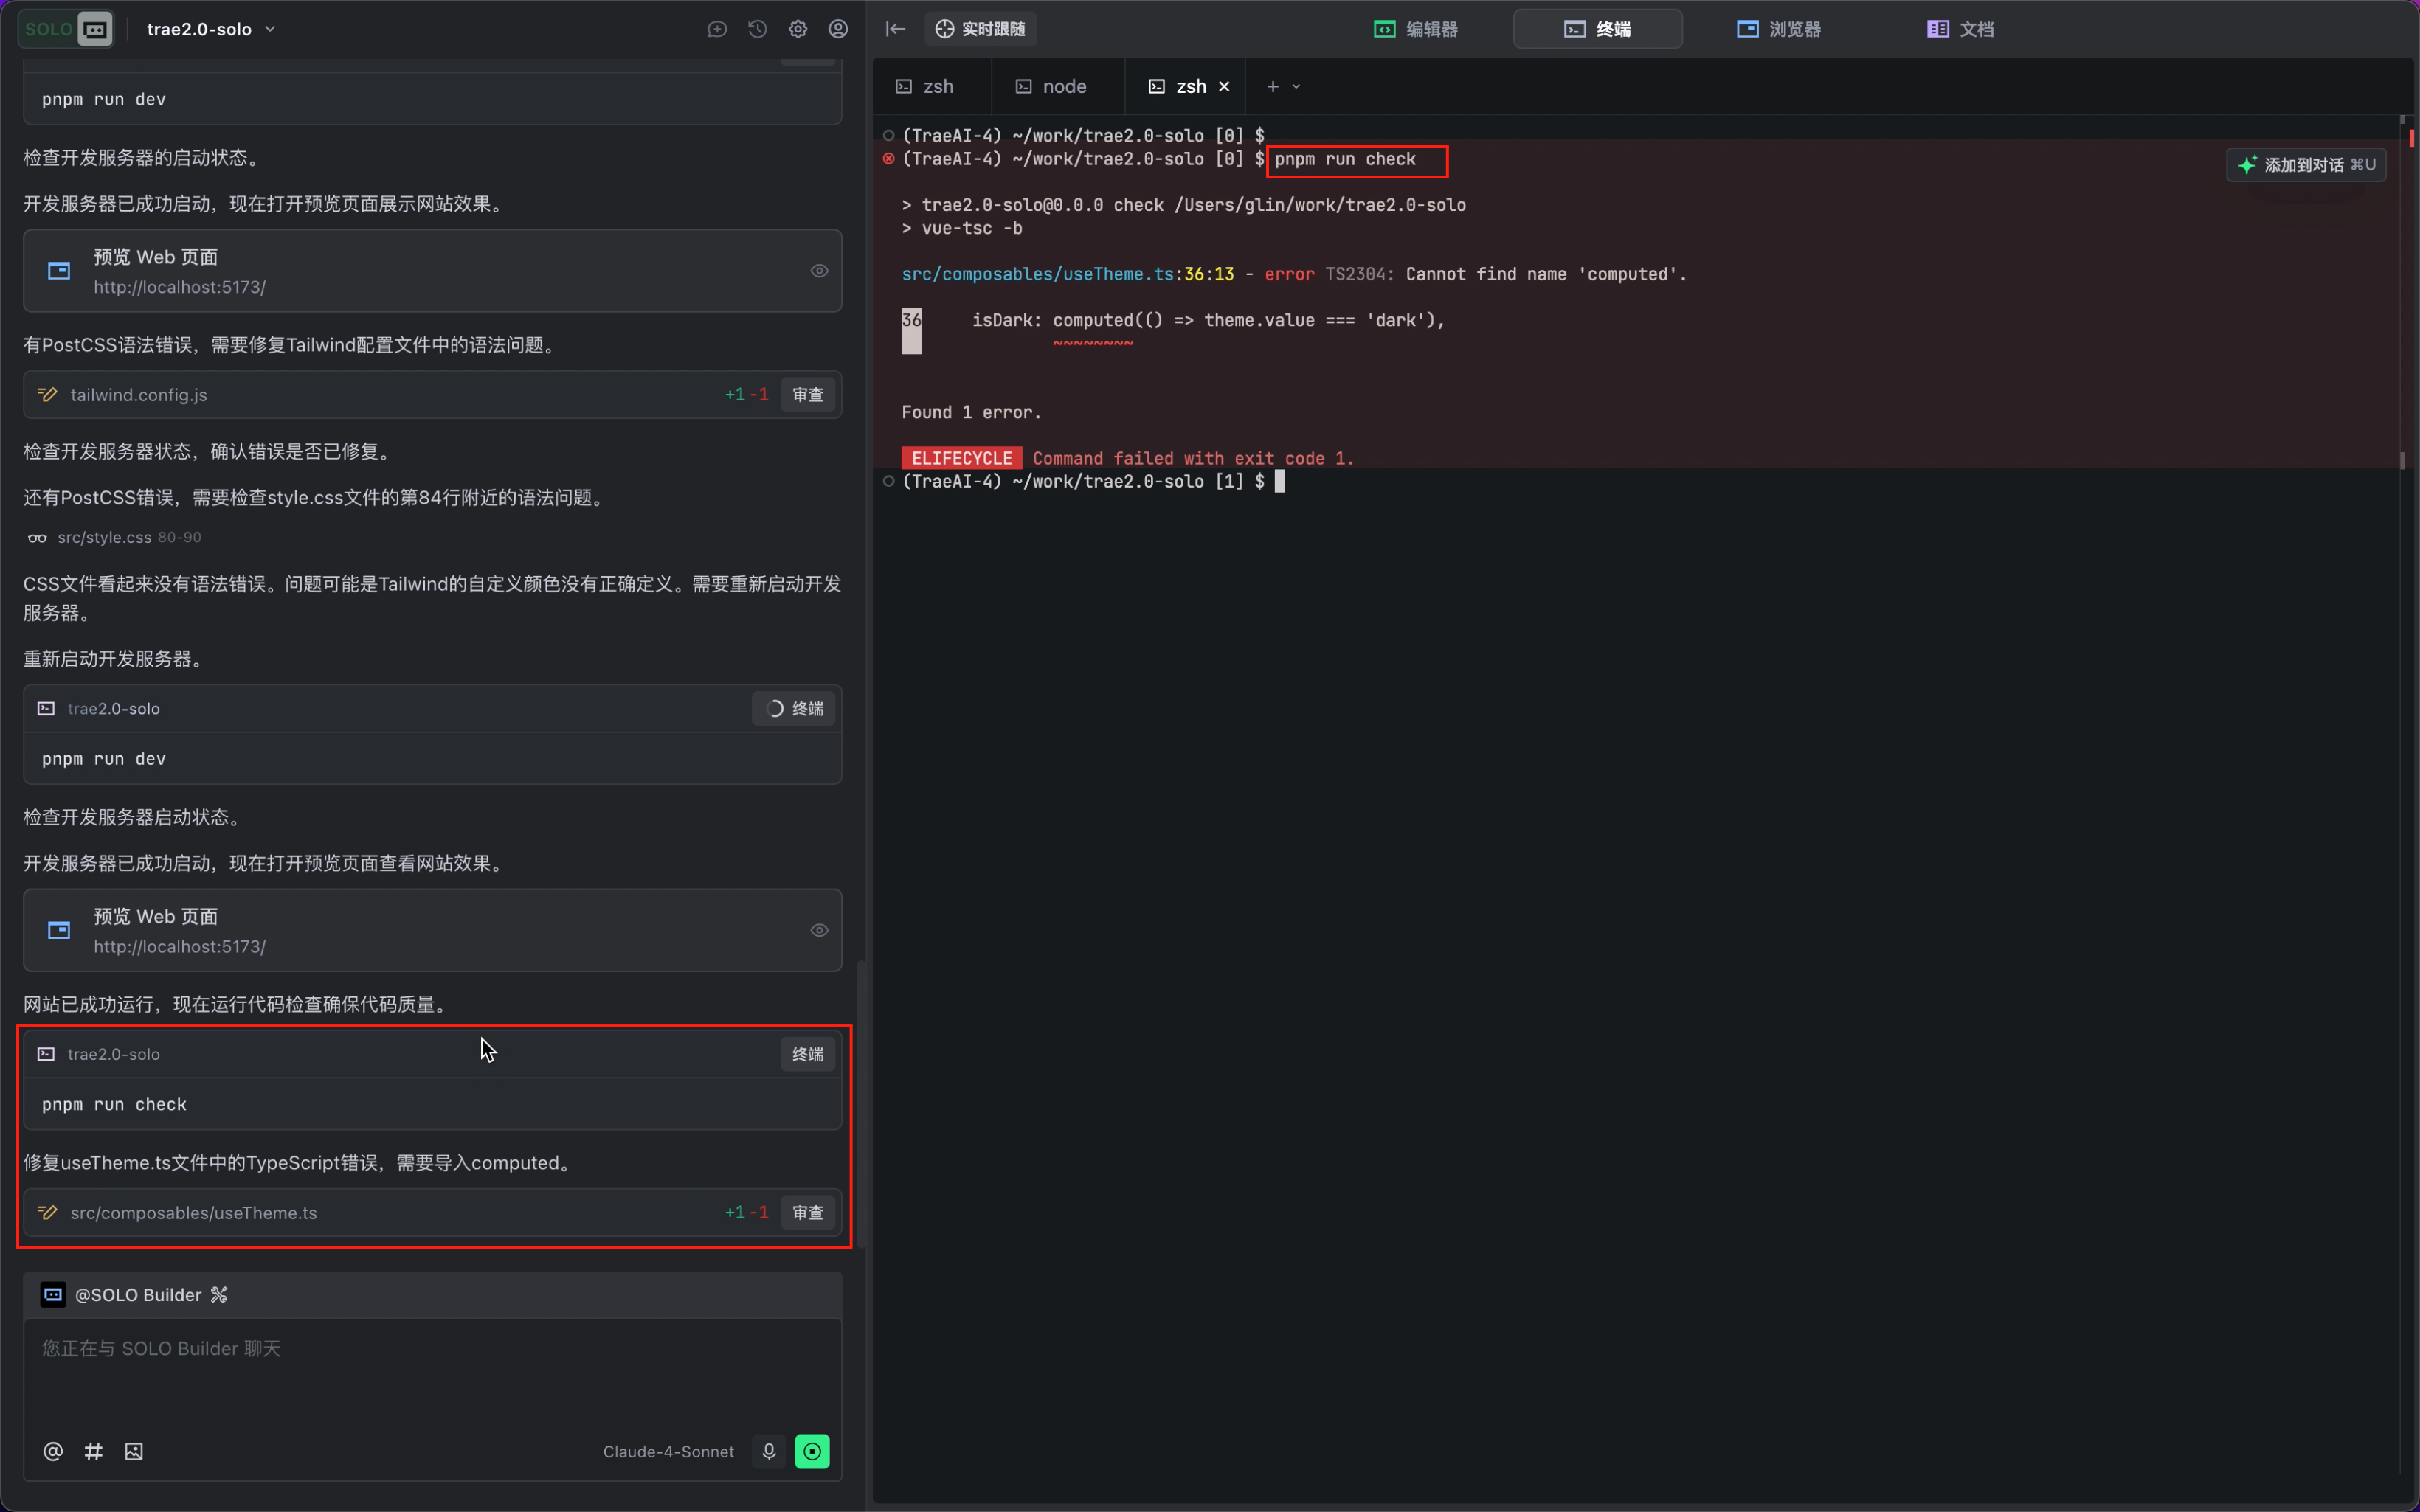Screen dimensions: 2420x1512
Task: Open the terminal options chevron dropdown
Action: 1296,86
